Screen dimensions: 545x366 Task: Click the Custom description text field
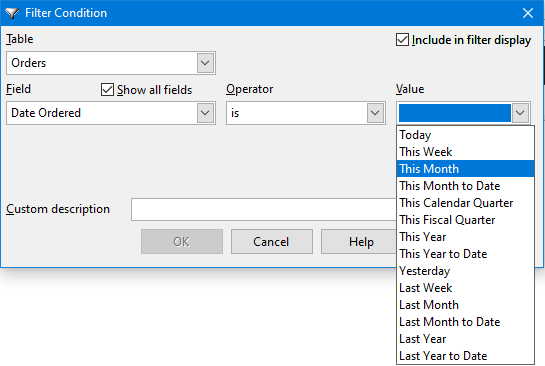click(x=263, y=210)
